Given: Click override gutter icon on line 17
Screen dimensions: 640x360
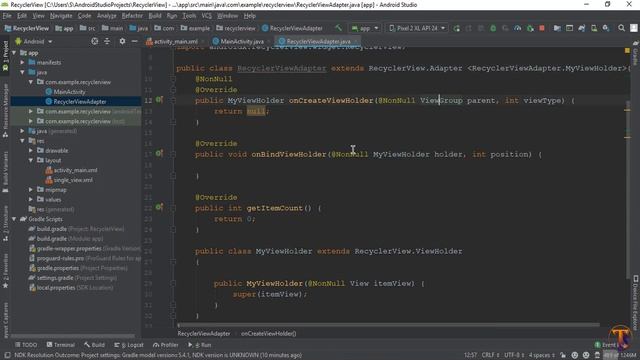Looking at the screenshot, I should (159, 153).
